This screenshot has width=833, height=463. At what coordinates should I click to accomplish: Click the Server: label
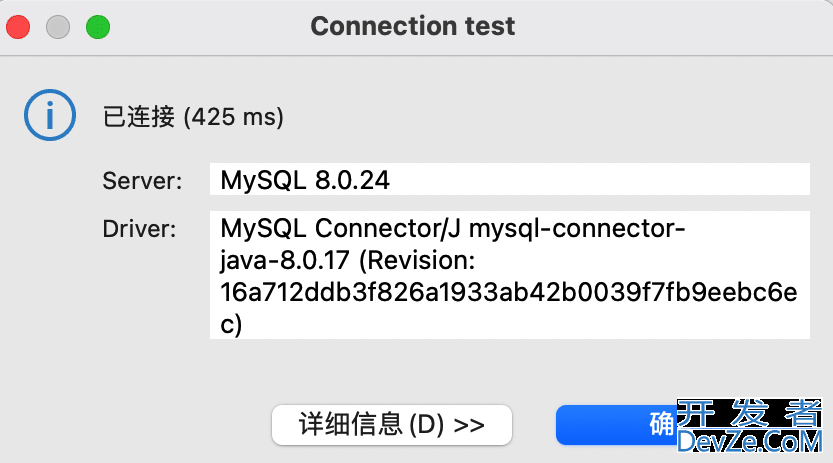click(142, 181)
